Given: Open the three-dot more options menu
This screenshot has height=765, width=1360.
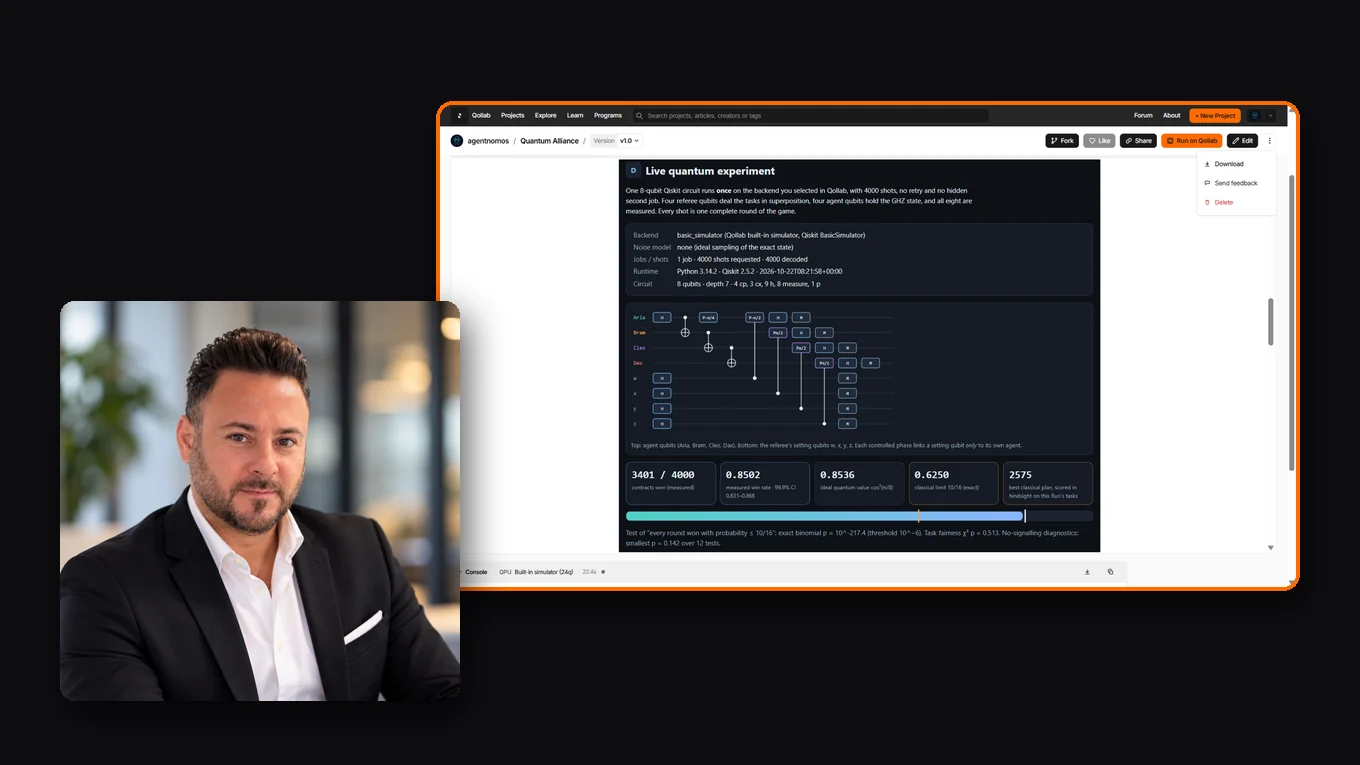Looking at the screenshot, I should point(1270,141).
